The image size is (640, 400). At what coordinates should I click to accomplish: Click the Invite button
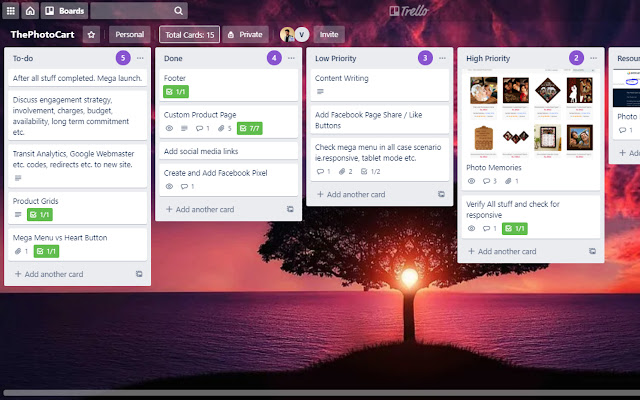[328, 34]
